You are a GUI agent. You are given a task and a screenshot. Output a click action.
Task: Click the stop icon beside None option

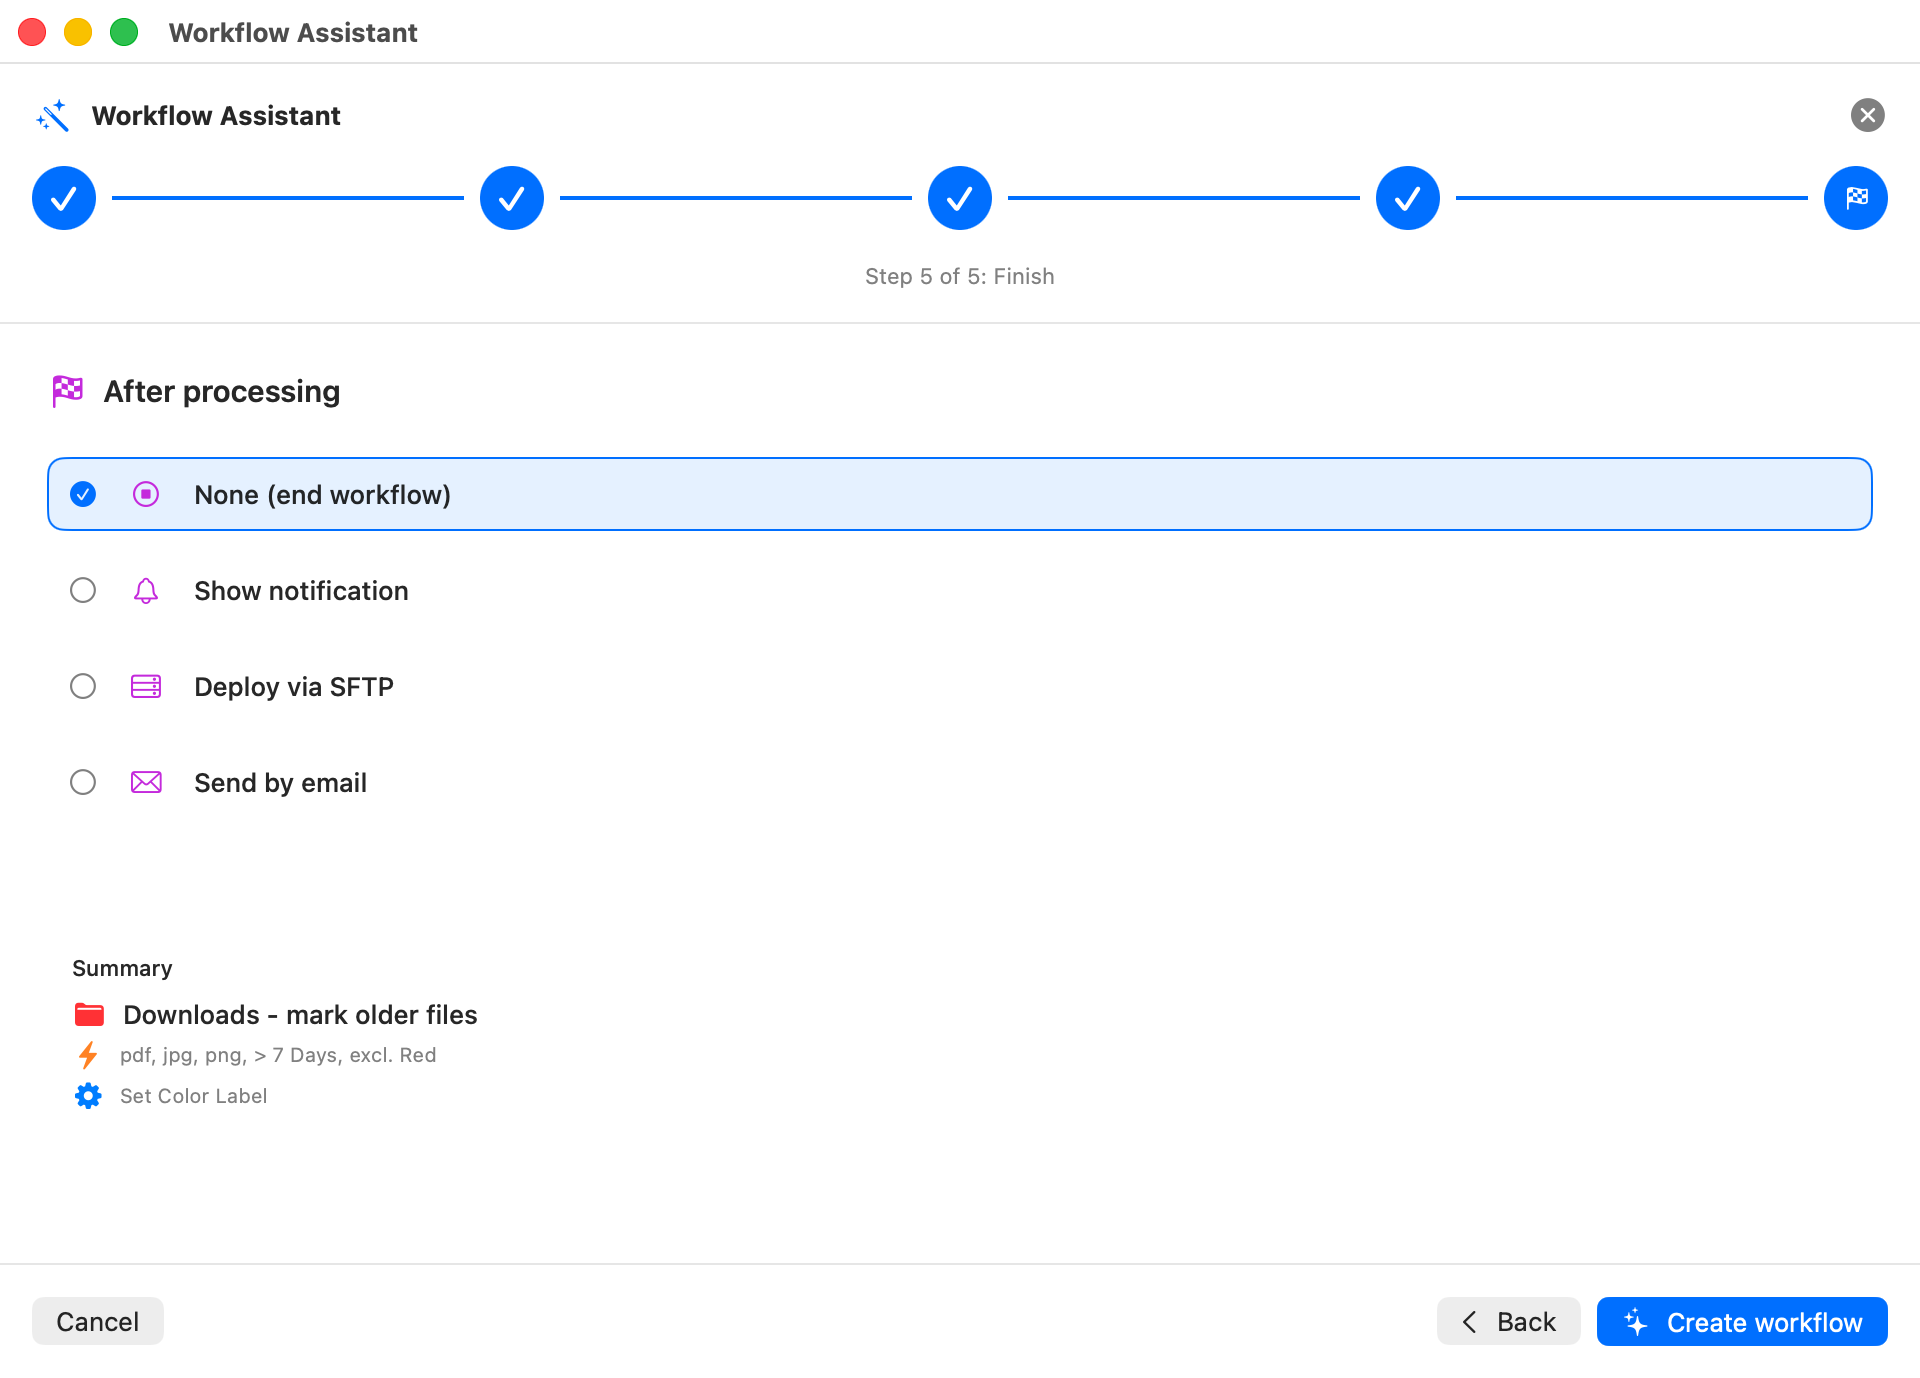(146, 494)
